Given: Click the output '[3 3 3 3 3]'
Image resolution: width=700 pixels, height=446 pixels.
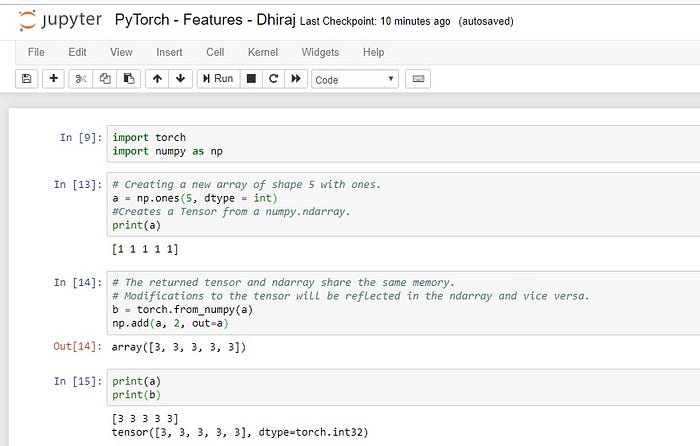Looking at the screenshot, I should [145, 419].
